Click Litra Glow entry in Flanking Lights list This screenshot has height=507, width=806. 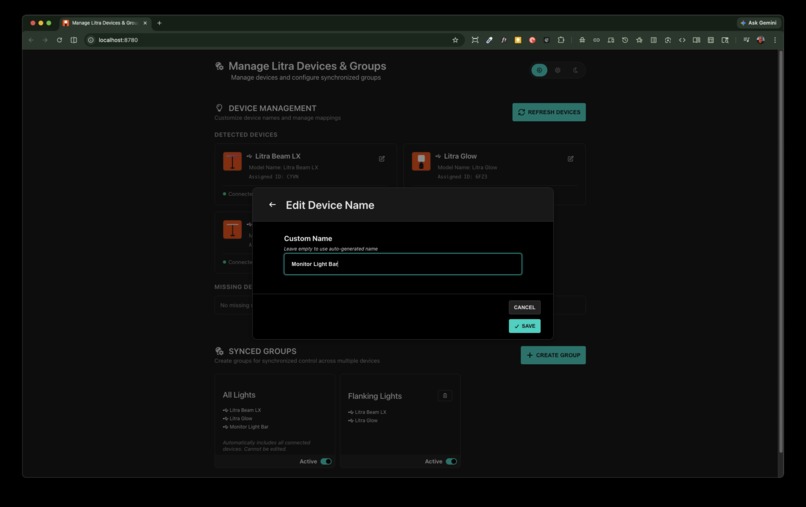(366, 421)
